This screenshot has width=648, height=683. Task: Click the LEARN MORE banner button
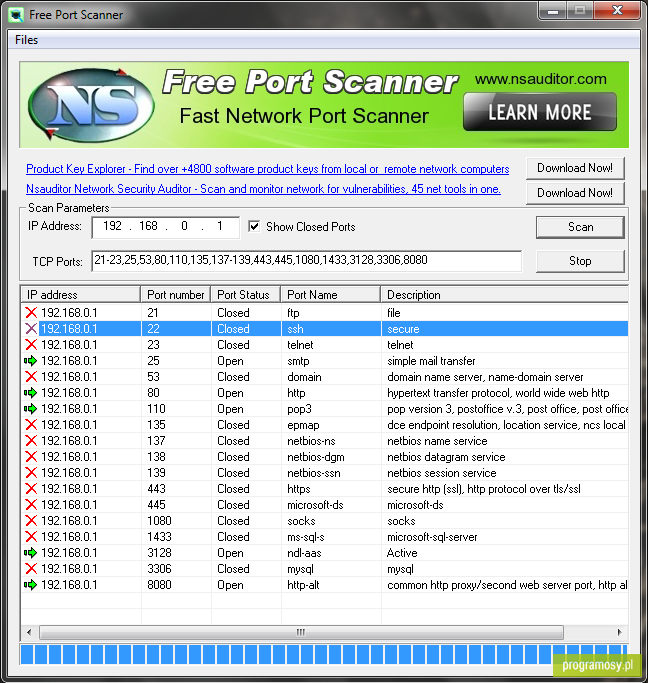(x=540, y=112)
